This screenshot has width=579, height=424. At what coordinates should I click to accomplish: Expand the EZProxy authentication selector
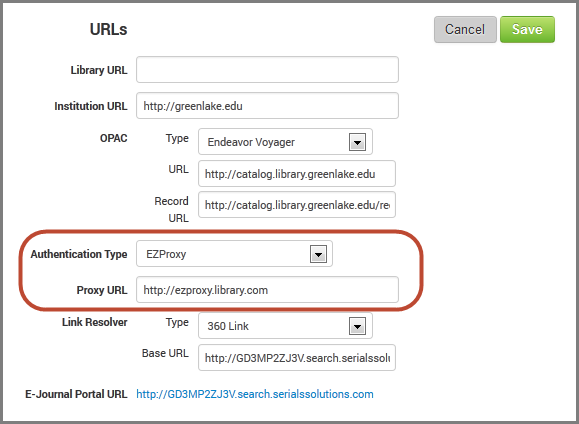pyautogui.click(x=234, y=254)
